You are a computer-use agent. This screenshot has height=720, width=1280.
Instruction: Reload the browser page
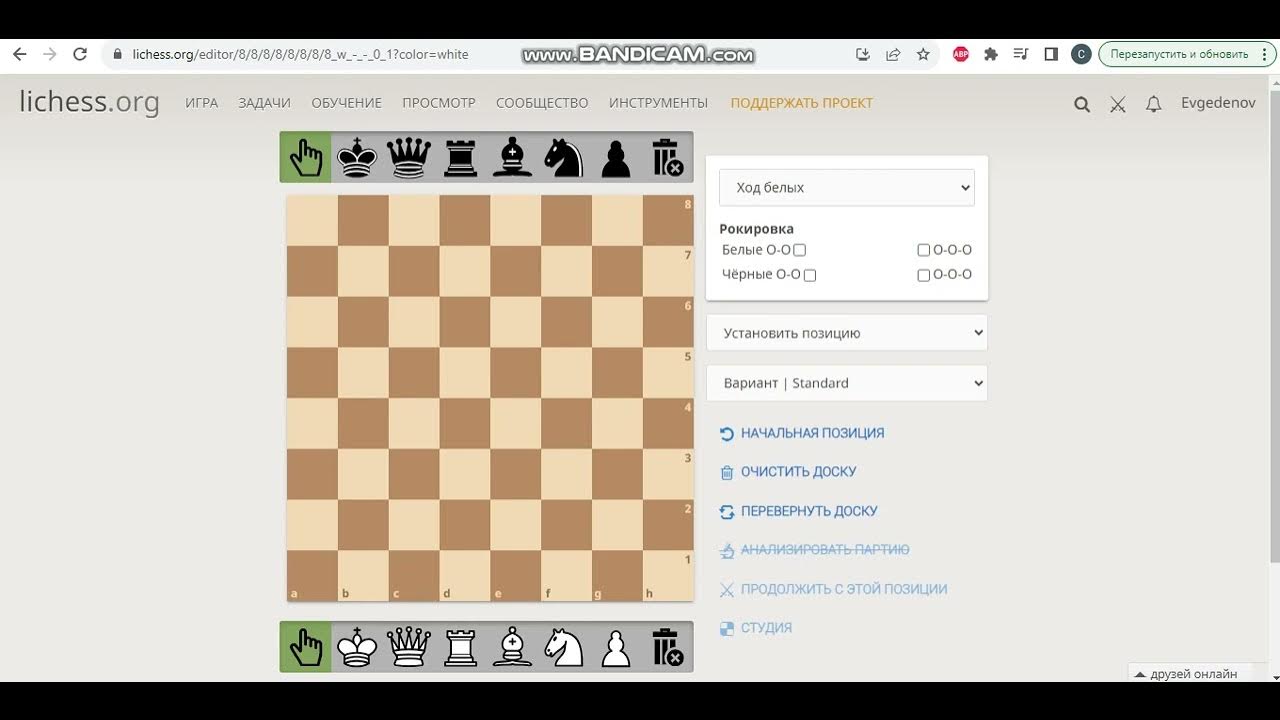tap(80, 54)
